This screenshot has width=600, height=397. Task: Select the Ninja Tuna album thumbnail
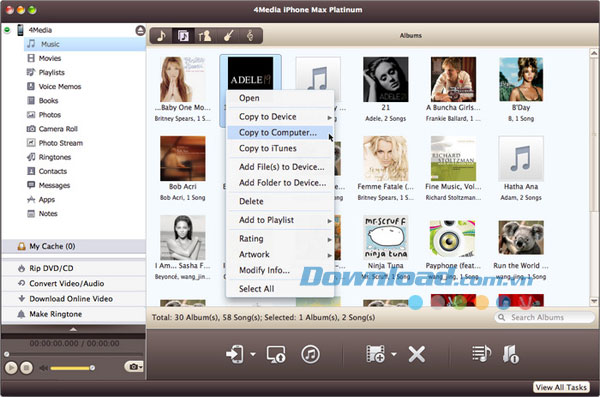pyautogui.click(x=385, y=238)
